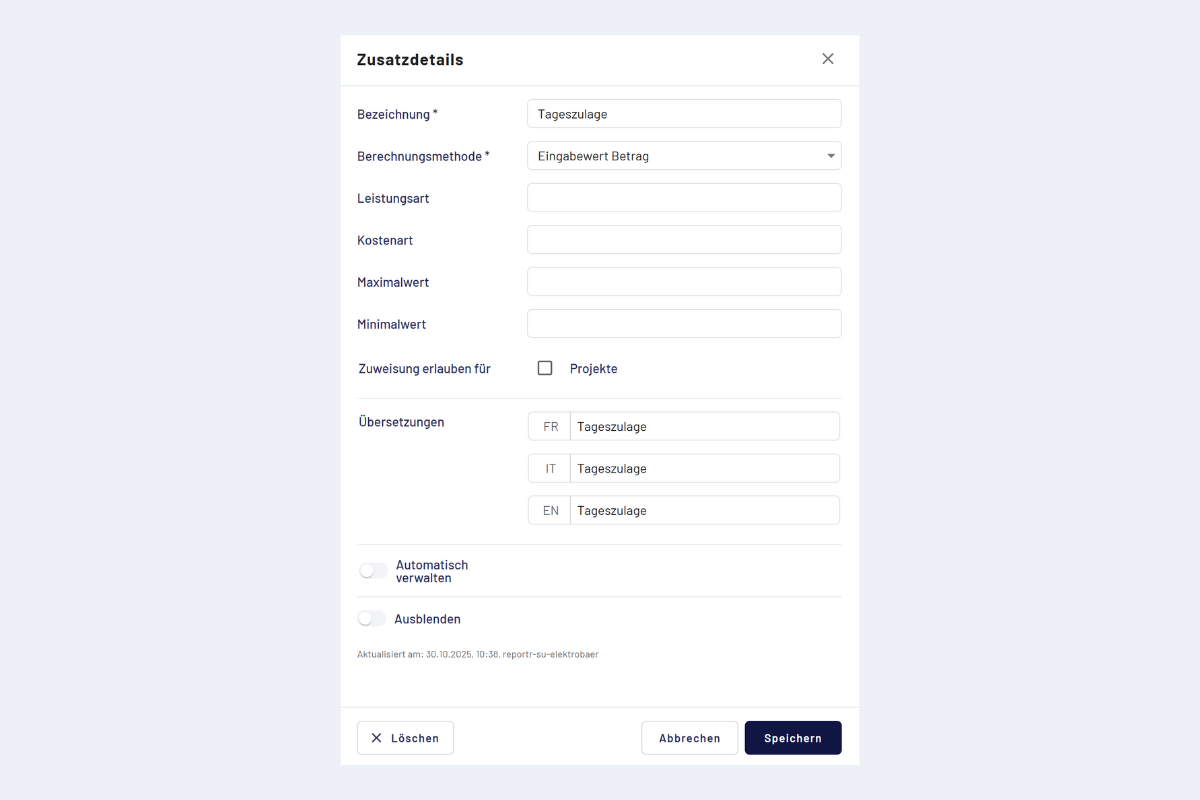This screenshot has height=800, width=1200.
Task: Edit the EN translation field
Action: 704,511
